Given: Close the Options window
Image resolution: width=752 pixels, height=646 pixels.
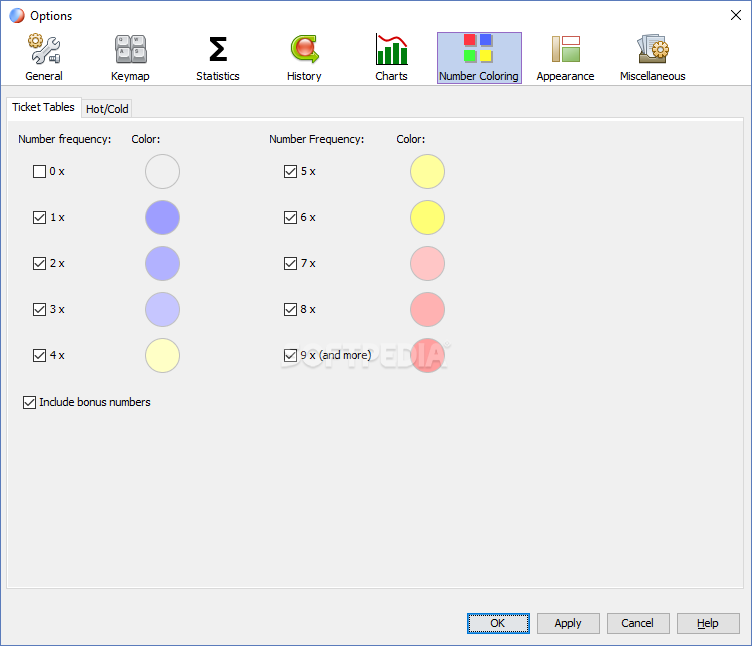Looking at the screenshot, I should pos(736,15).
